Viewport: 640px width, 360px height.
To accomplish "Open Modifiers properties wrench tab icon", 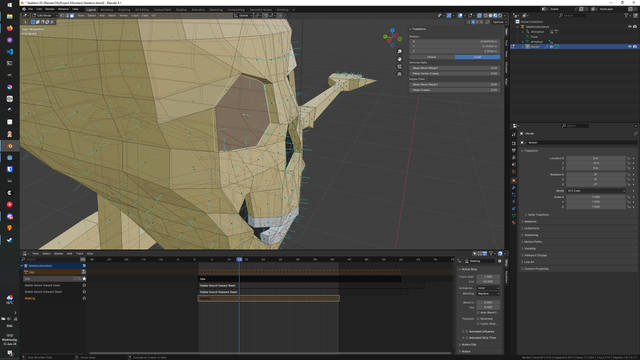I will pyautogui.click(x=513, y=187).
